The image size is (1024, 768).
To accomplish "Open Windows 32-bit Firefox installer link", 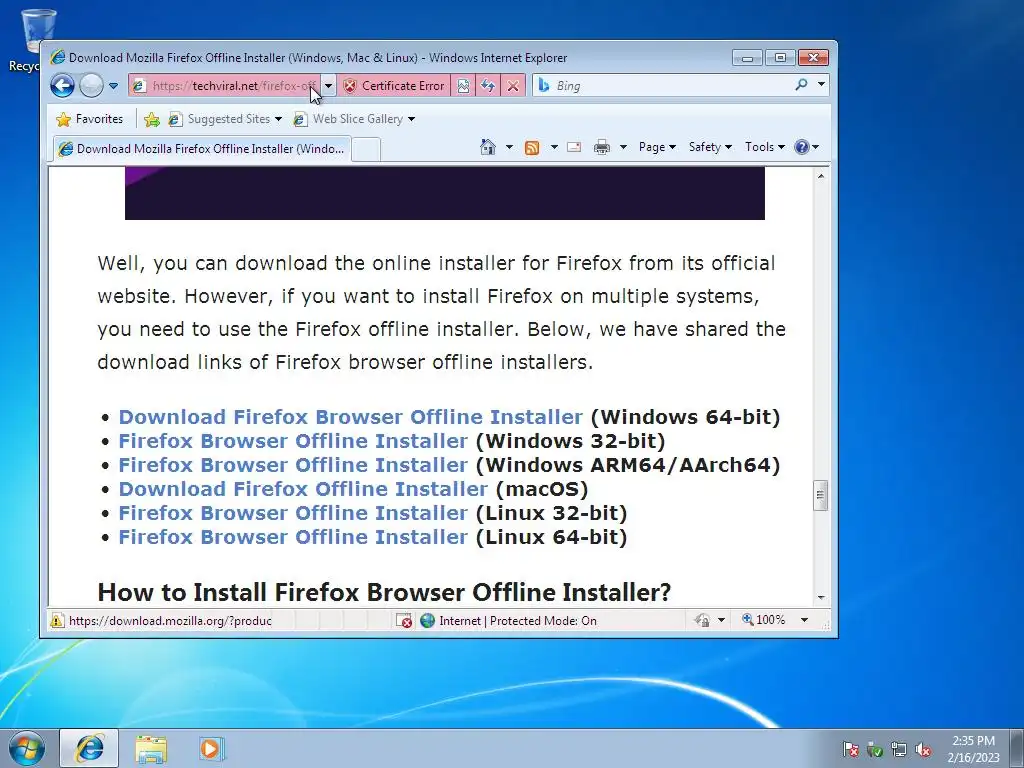I will coord(293,441).
